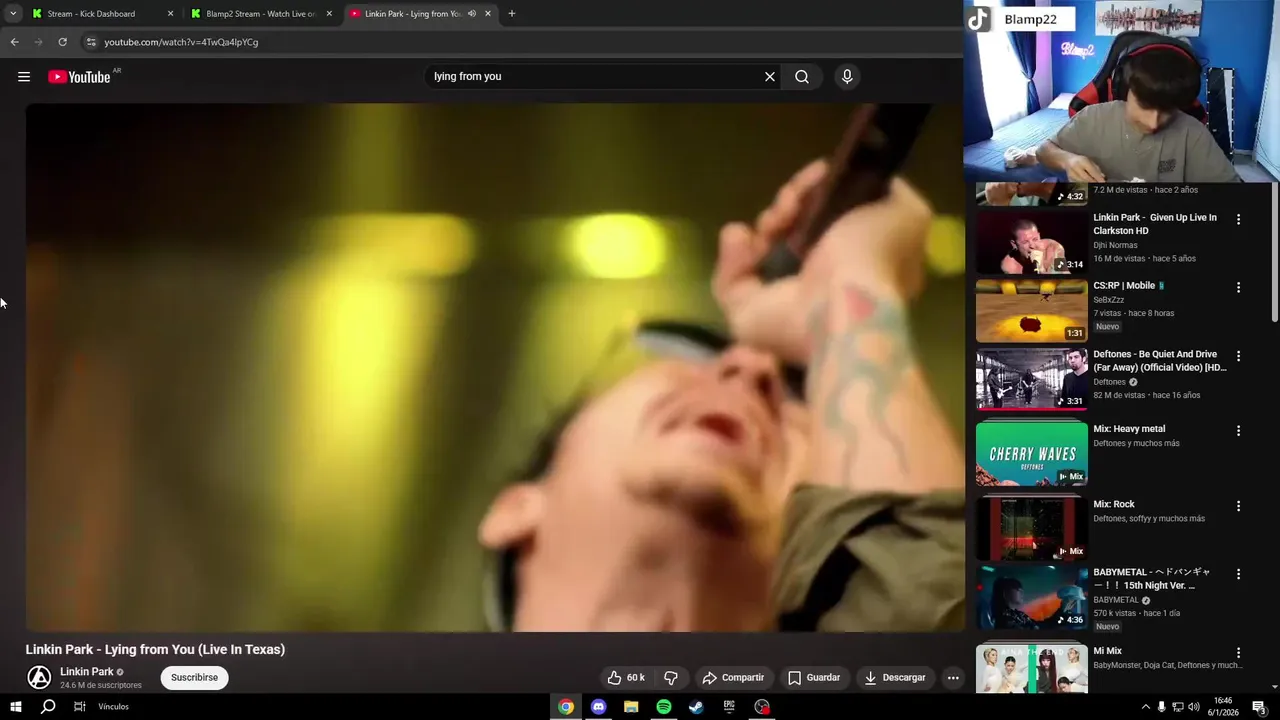This screenshot has height=720, width=1280.
Task: Open options for Mi Mix
Action: click(x=1238, y=653)
